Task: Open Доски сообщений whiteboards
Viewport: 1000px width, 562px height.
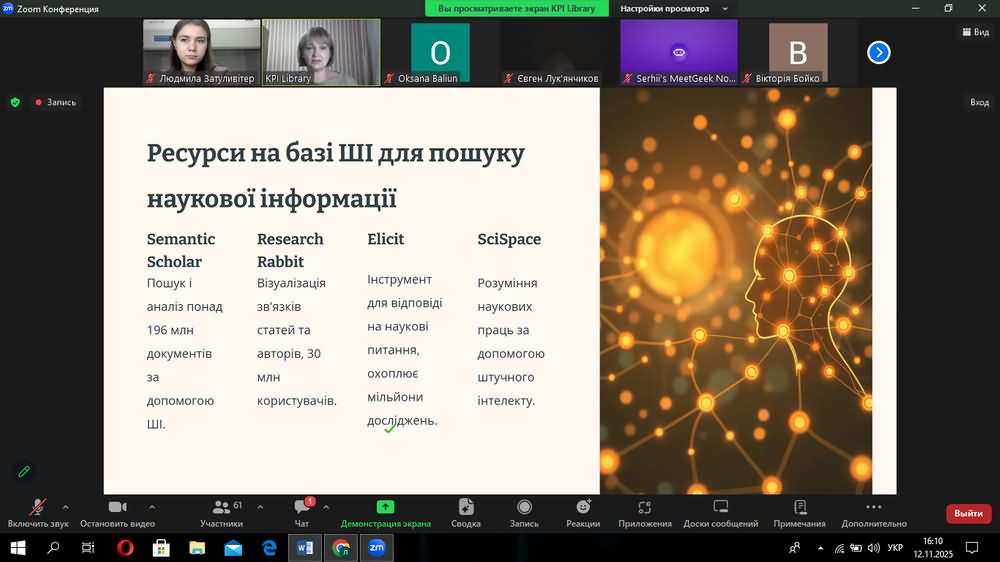Action: pyautogui.click(x=720, y=512)
